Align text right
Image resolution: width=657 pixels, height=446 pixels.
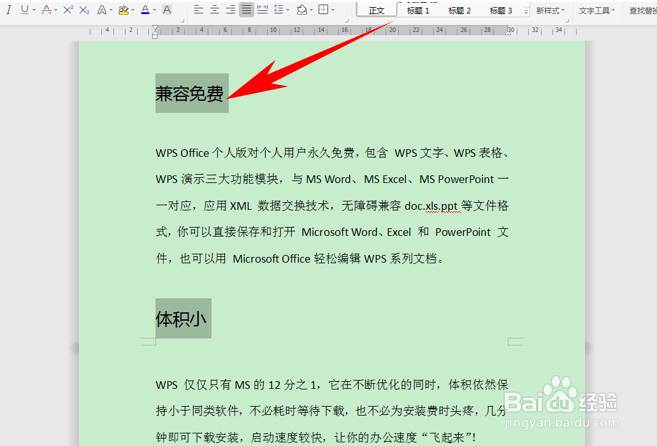(x=230, y=10)
